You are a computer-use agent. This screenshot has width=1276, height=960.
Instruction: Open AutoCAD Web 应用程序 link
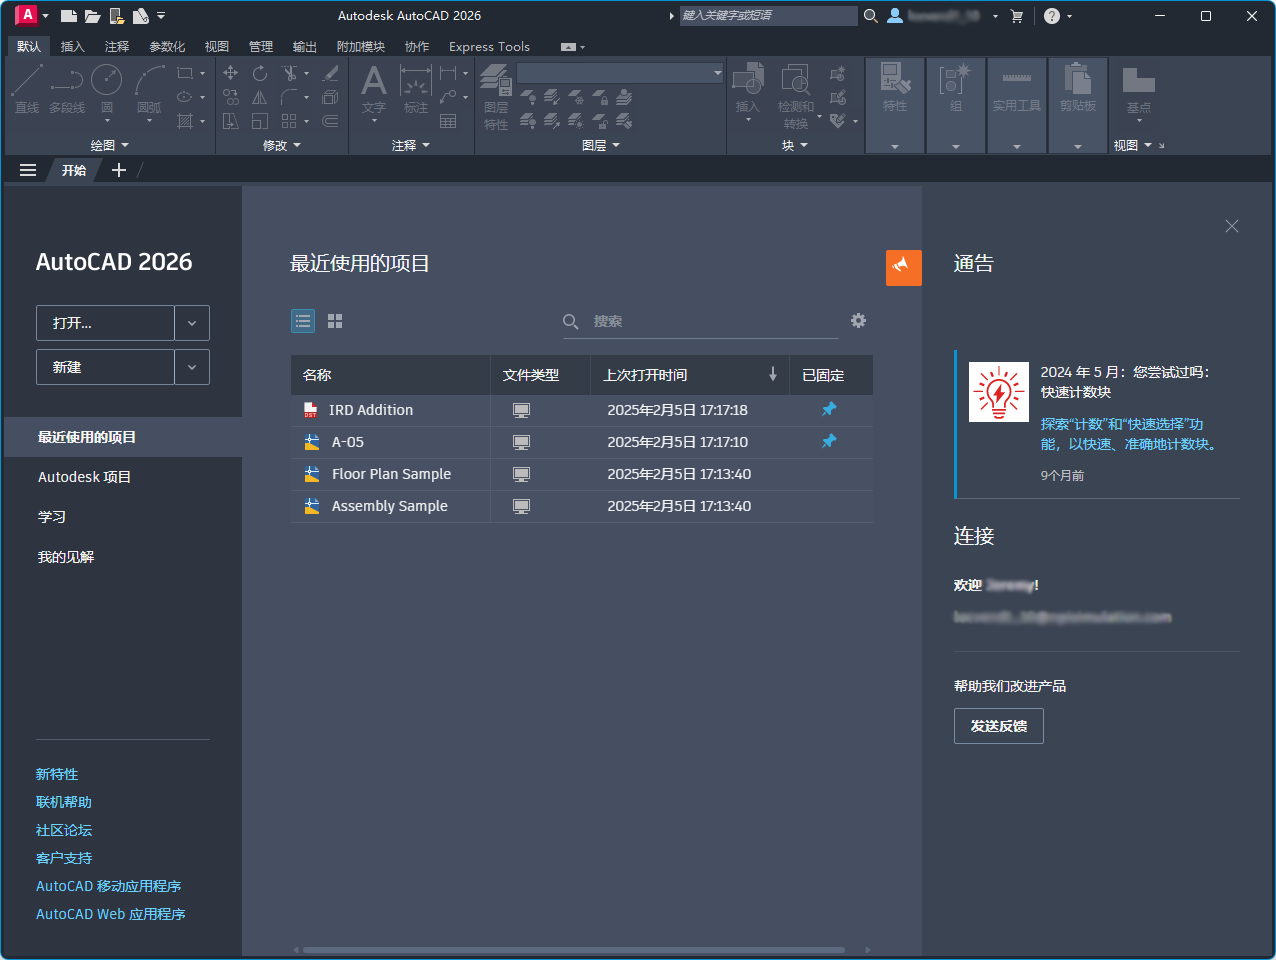[x=111, y=914]
